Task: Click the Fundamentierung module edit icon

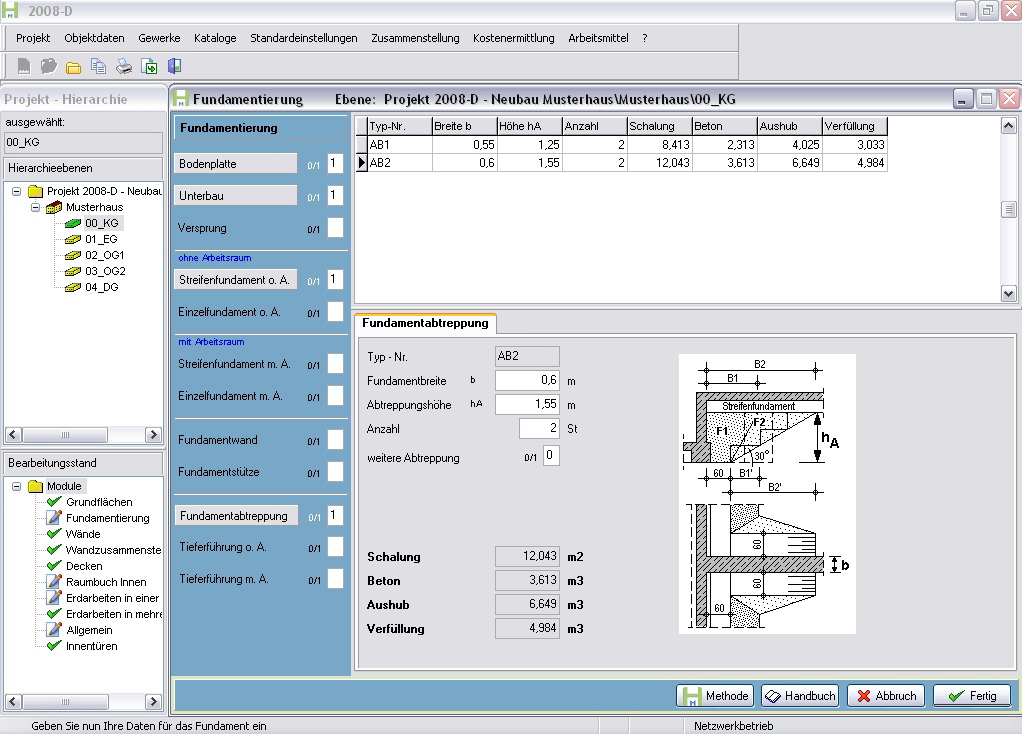Action: [x=54, y=518]
